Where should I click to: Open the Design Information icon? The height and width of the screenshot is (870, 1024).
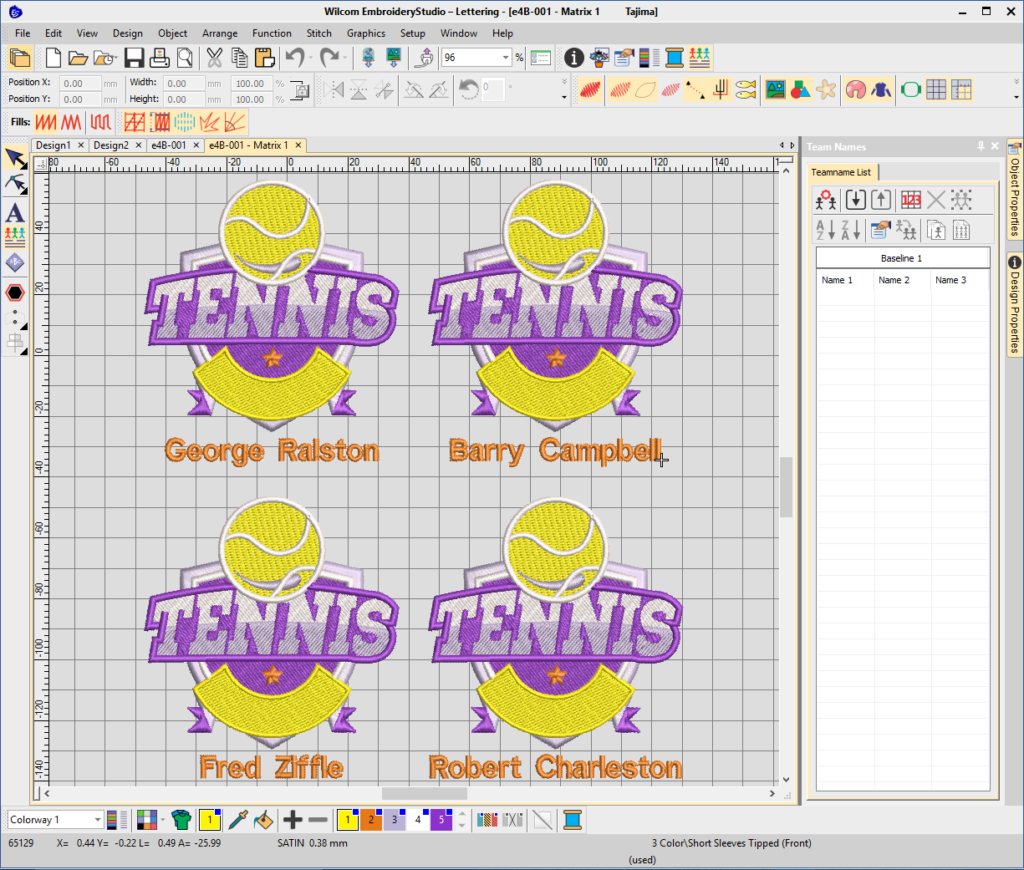pos(574,58)
